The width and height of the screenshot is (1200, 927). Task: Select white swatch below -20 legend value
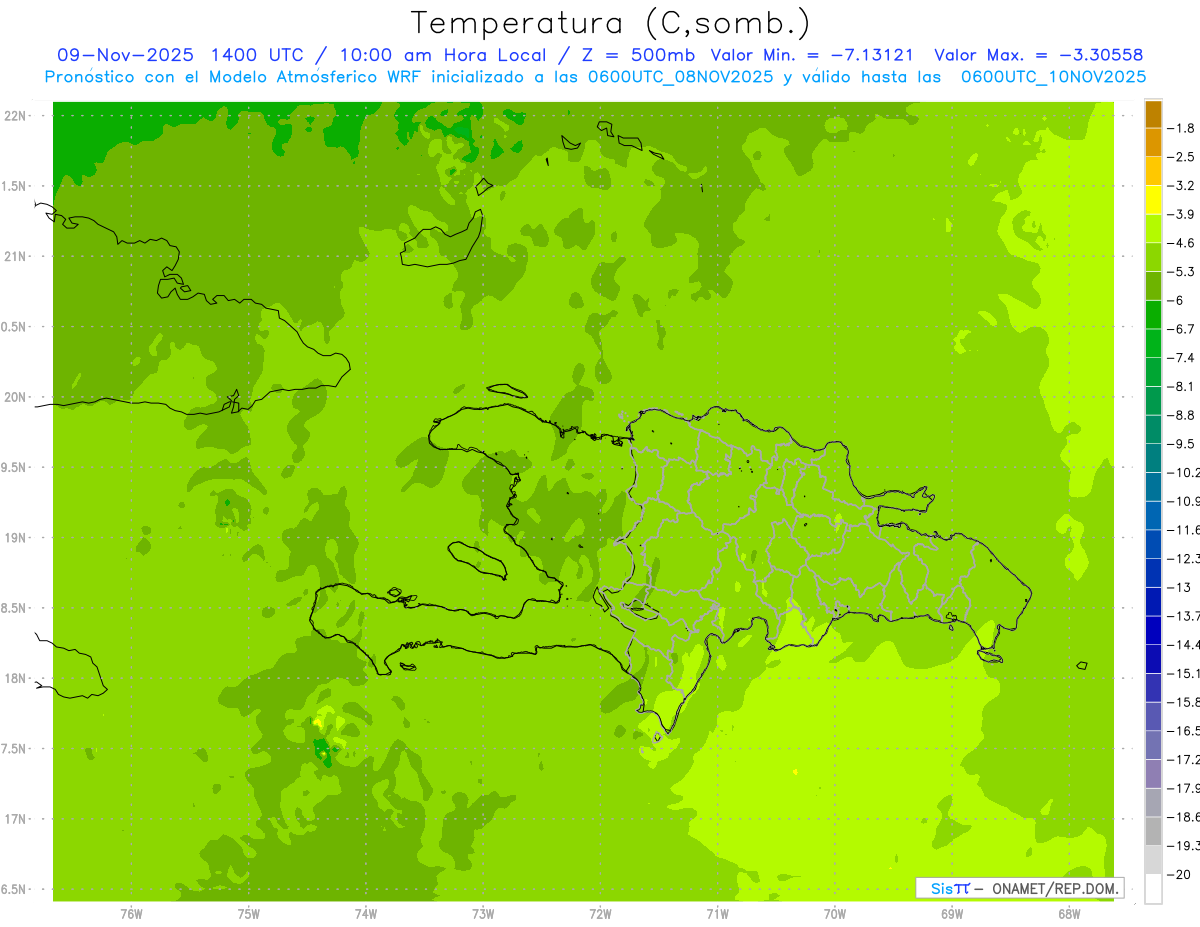(x=1153, y=889)
